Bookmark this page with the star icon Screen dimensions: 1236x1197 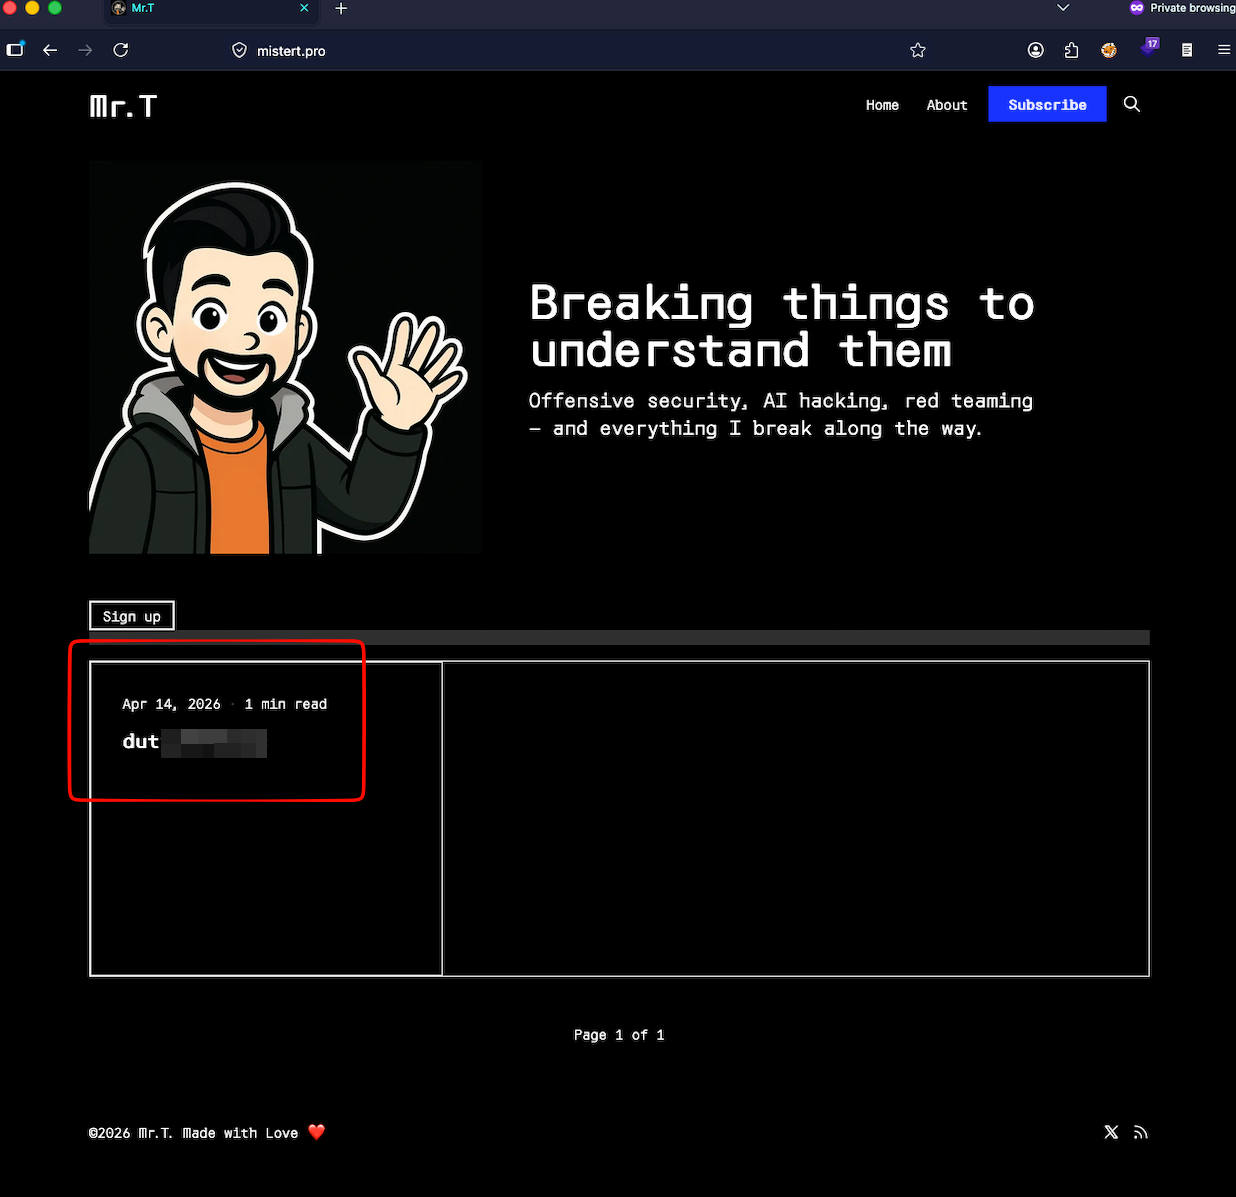point(917,50)
